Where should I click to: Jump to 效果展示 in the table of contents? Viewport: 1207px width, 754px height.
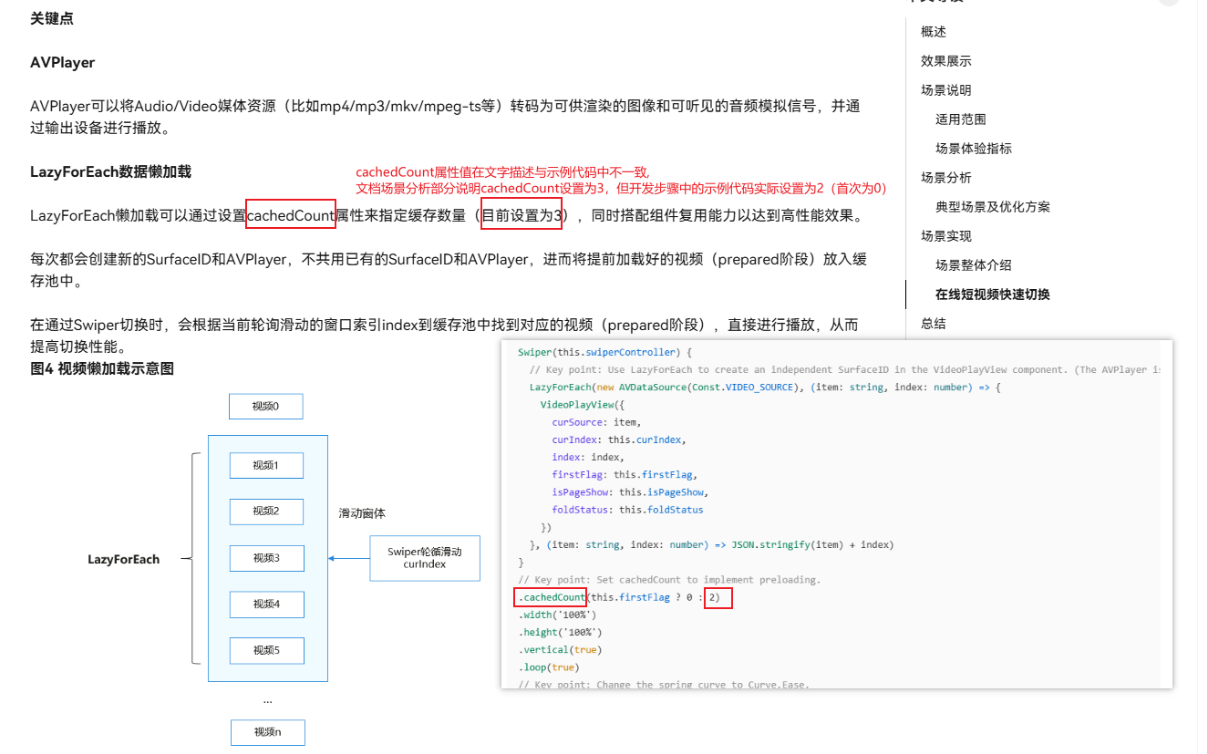point(946,61)
